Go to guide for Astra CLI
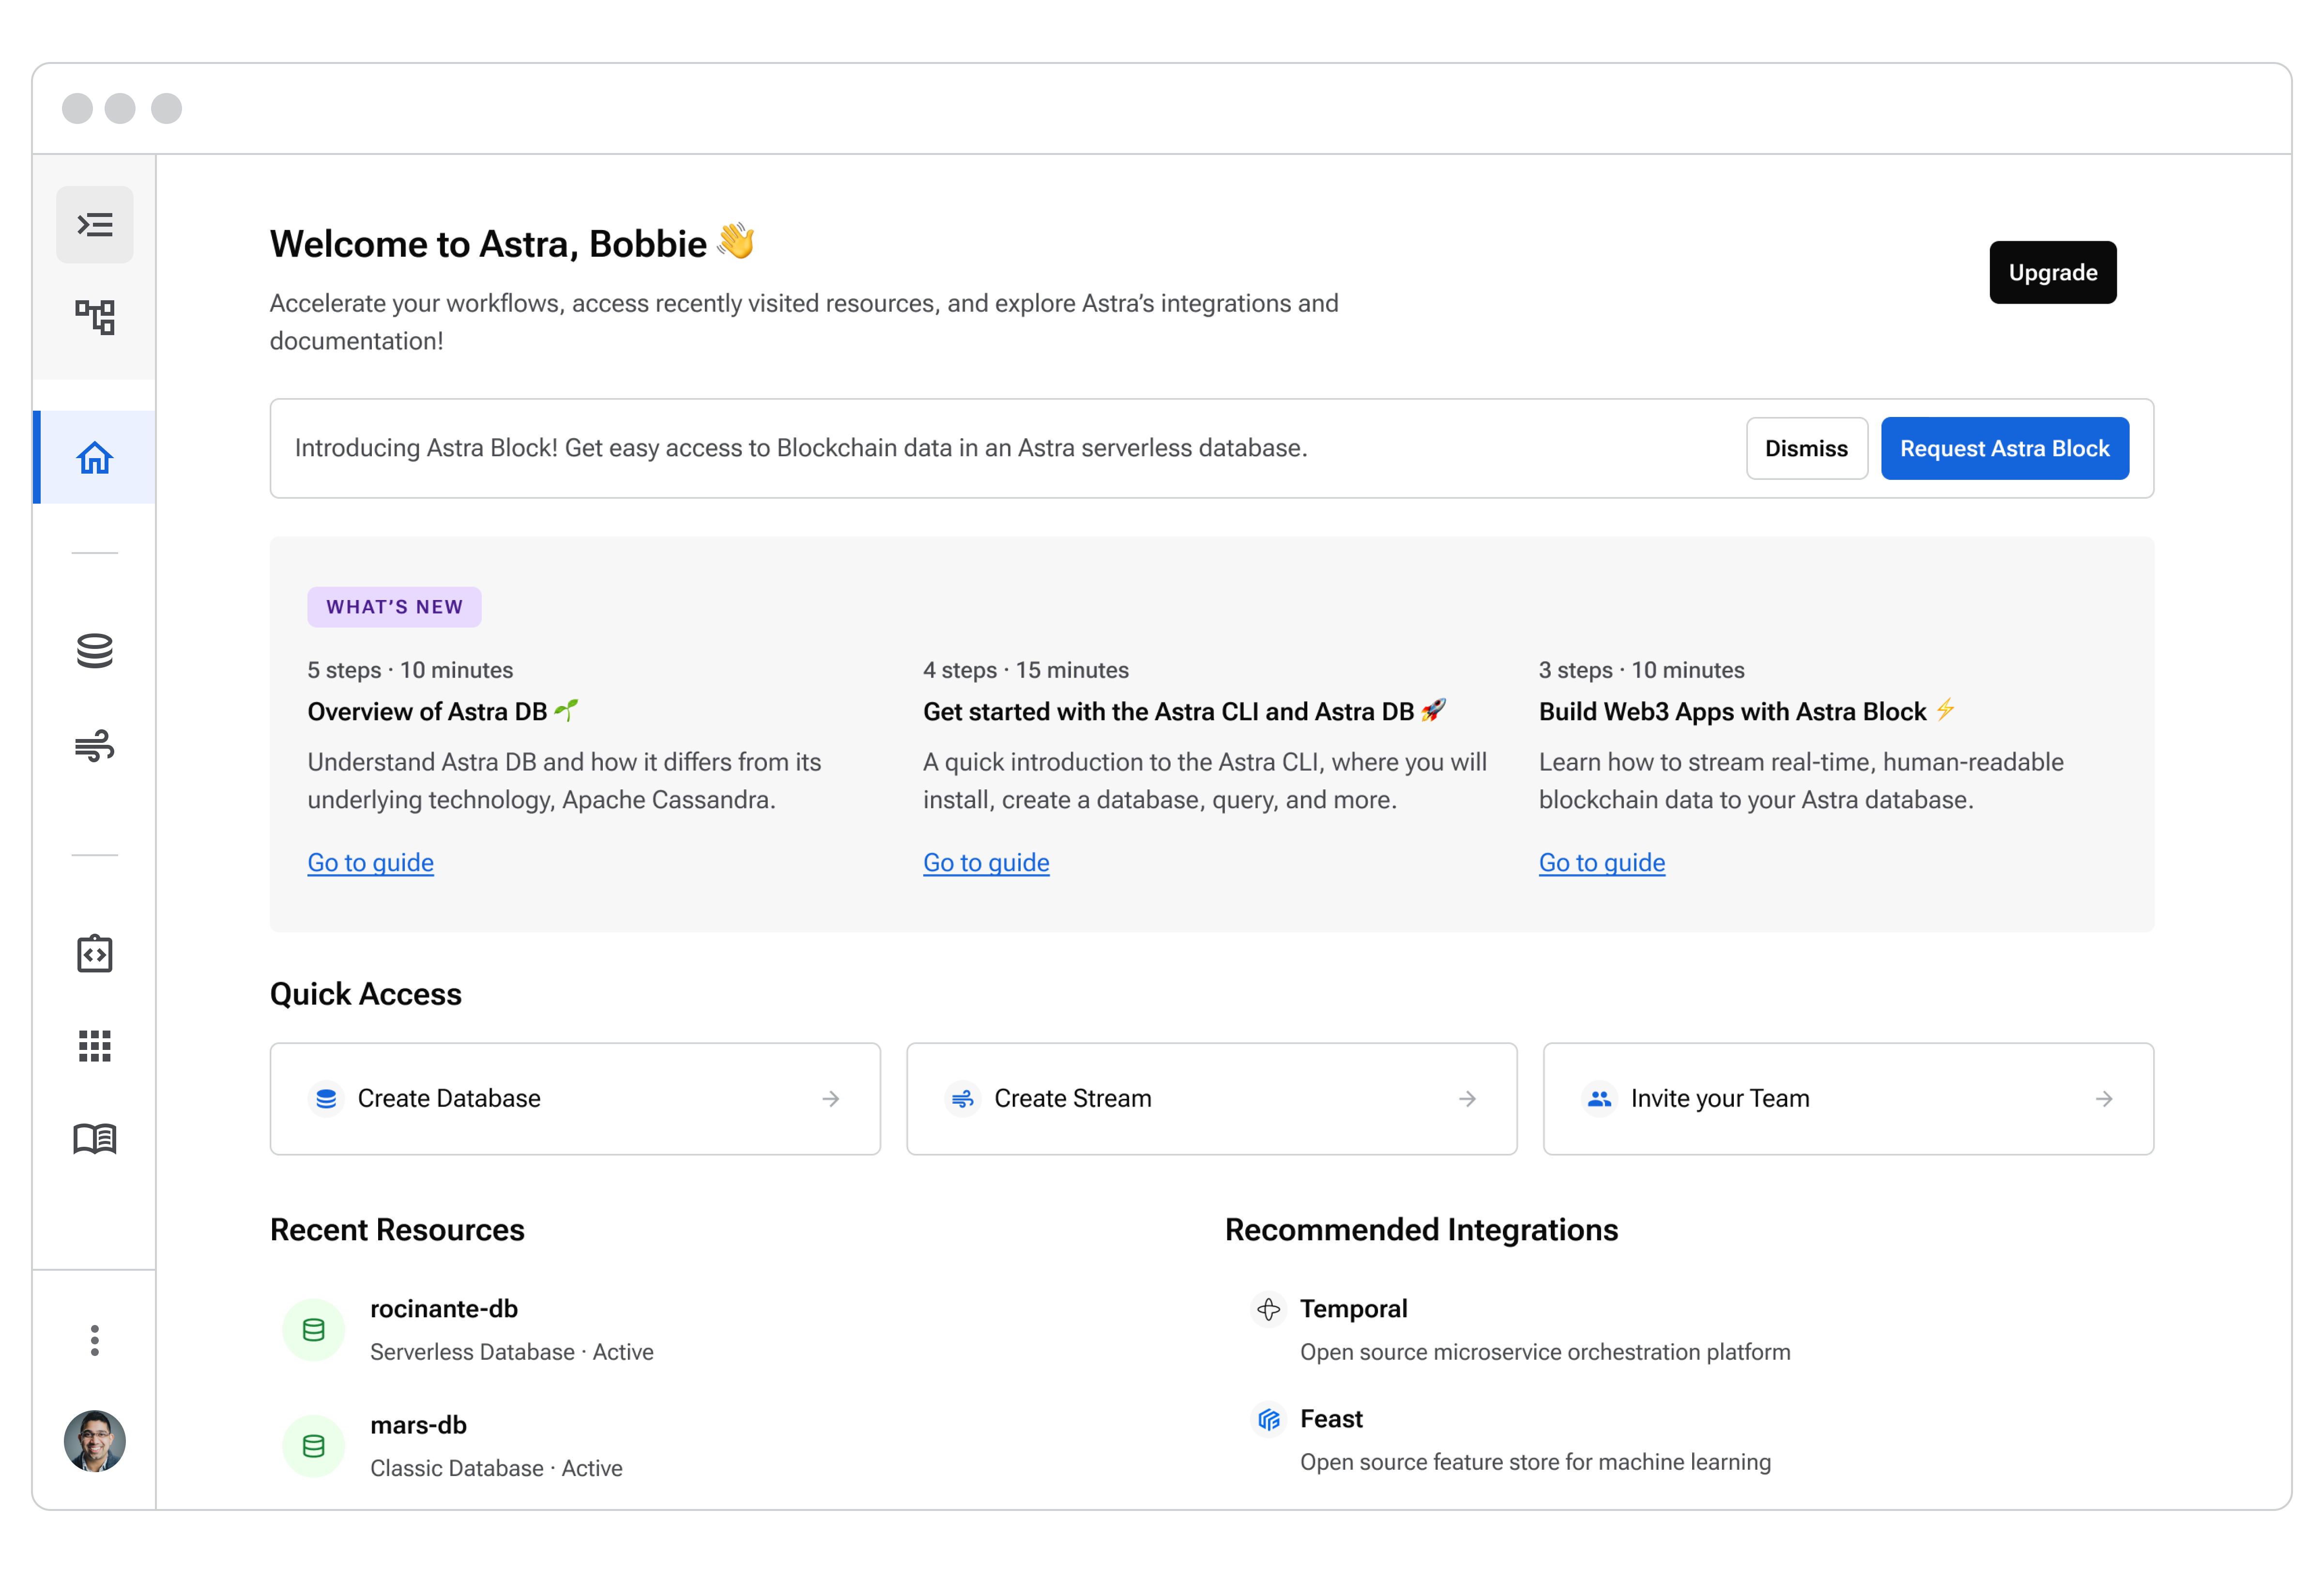 click(986, 862)
